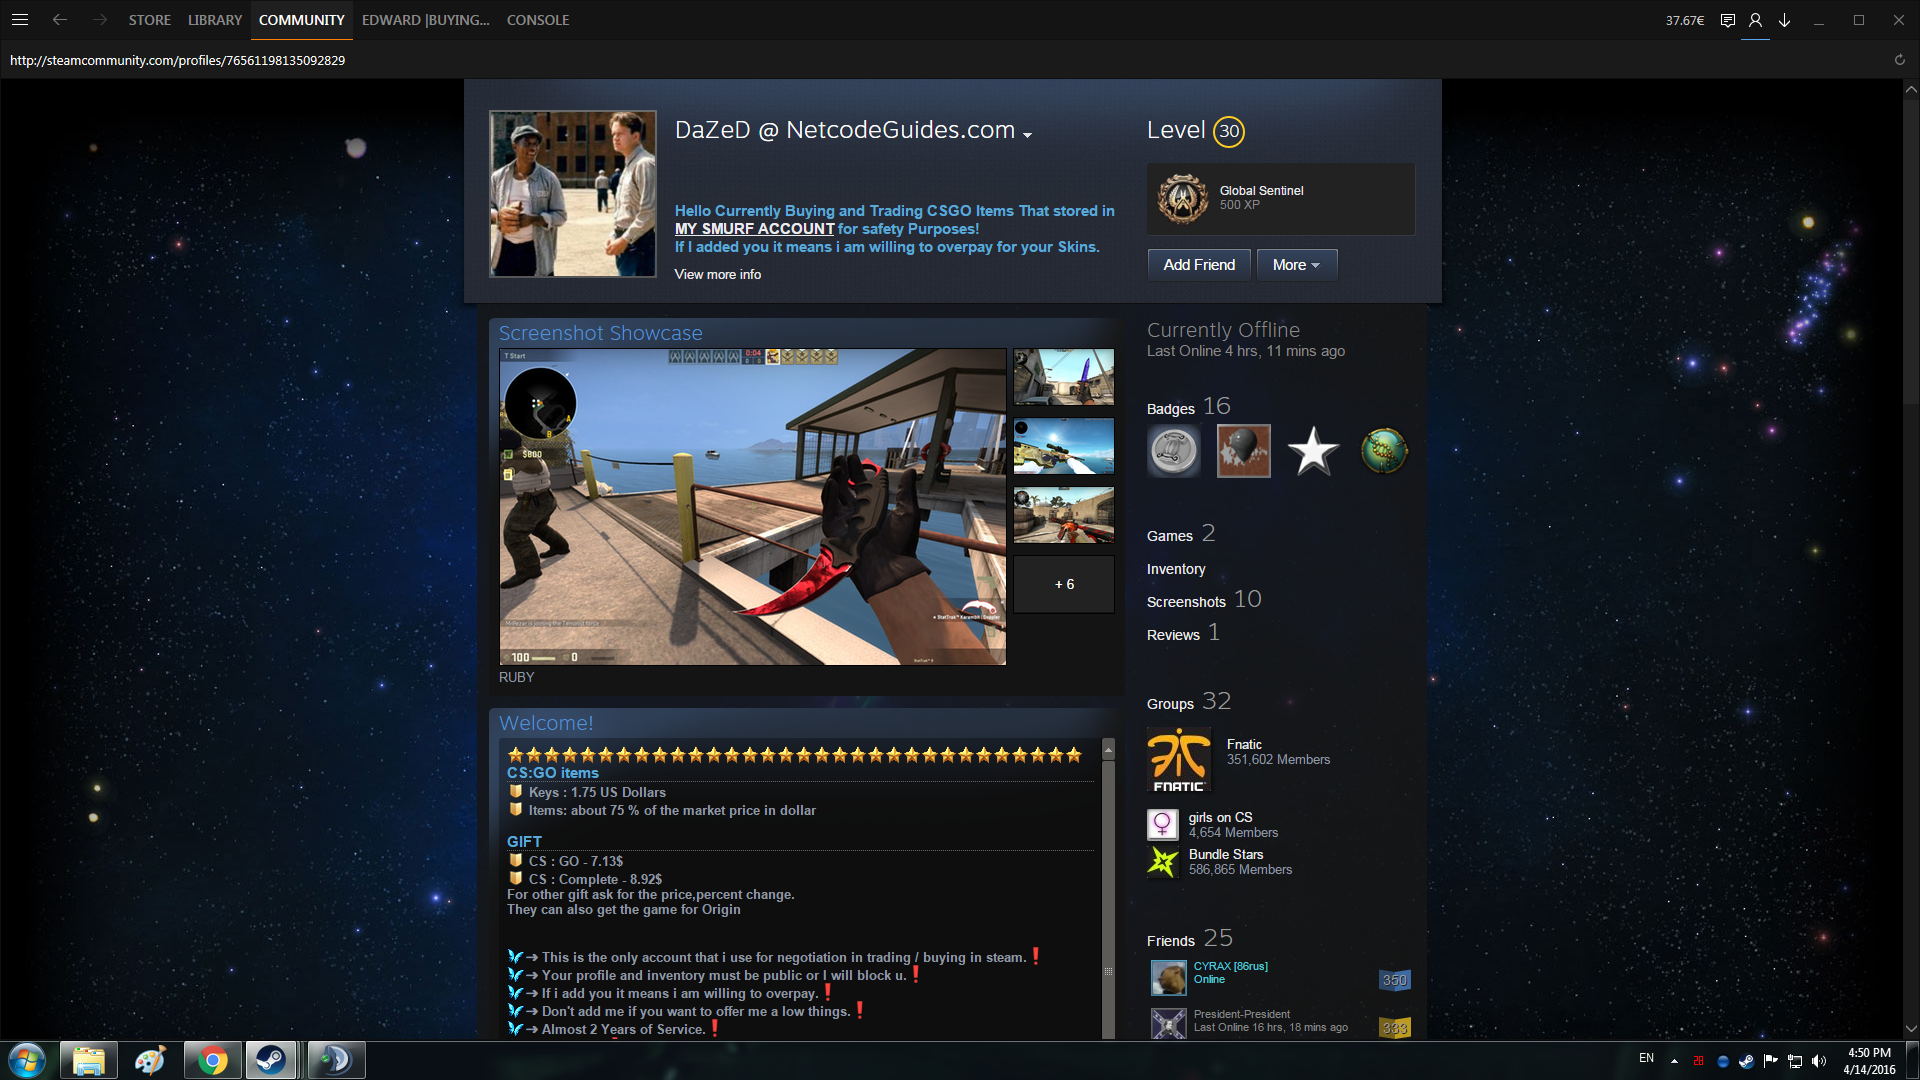This screenshot has width=1920, height=1080.
Task: Click the Add Friend button
Action: [1198, 265]
